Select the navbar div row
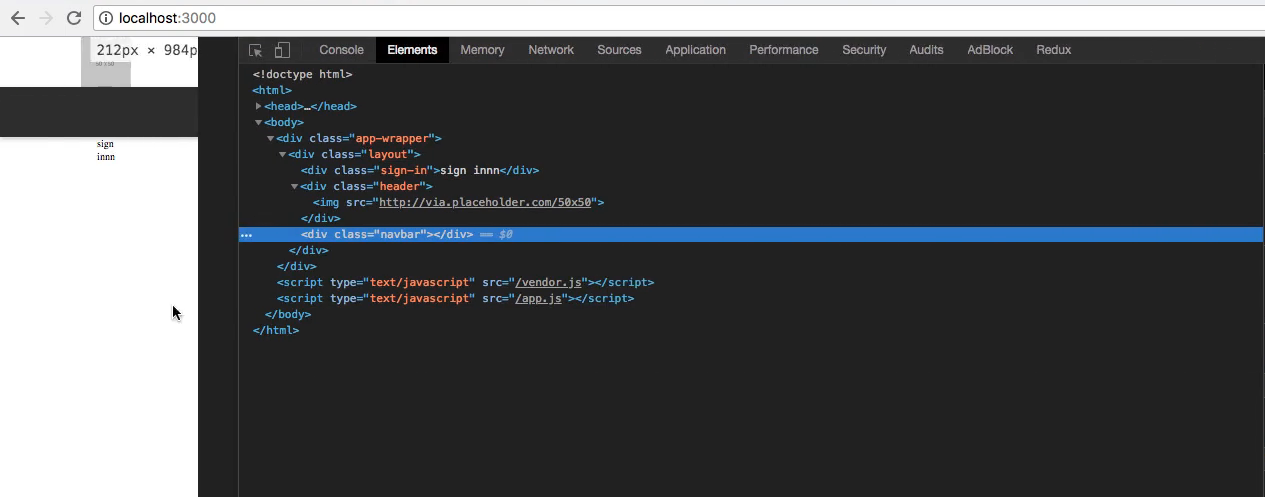1265x497 pixels. [x=751, y=234]
